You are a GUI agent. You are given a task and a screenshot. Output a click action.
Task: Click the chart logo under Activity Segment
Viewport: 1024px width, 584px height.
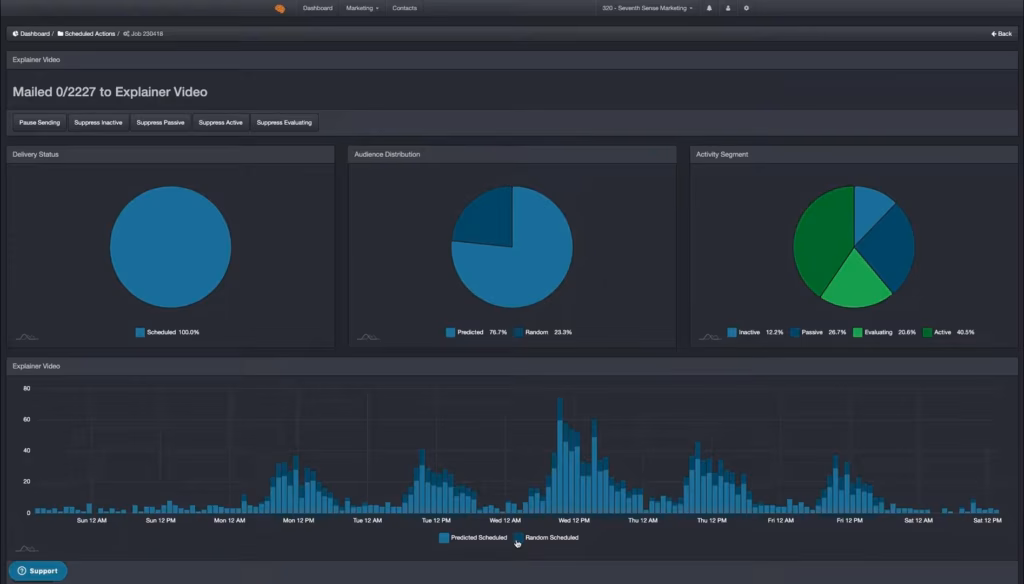tap(710, 337)
